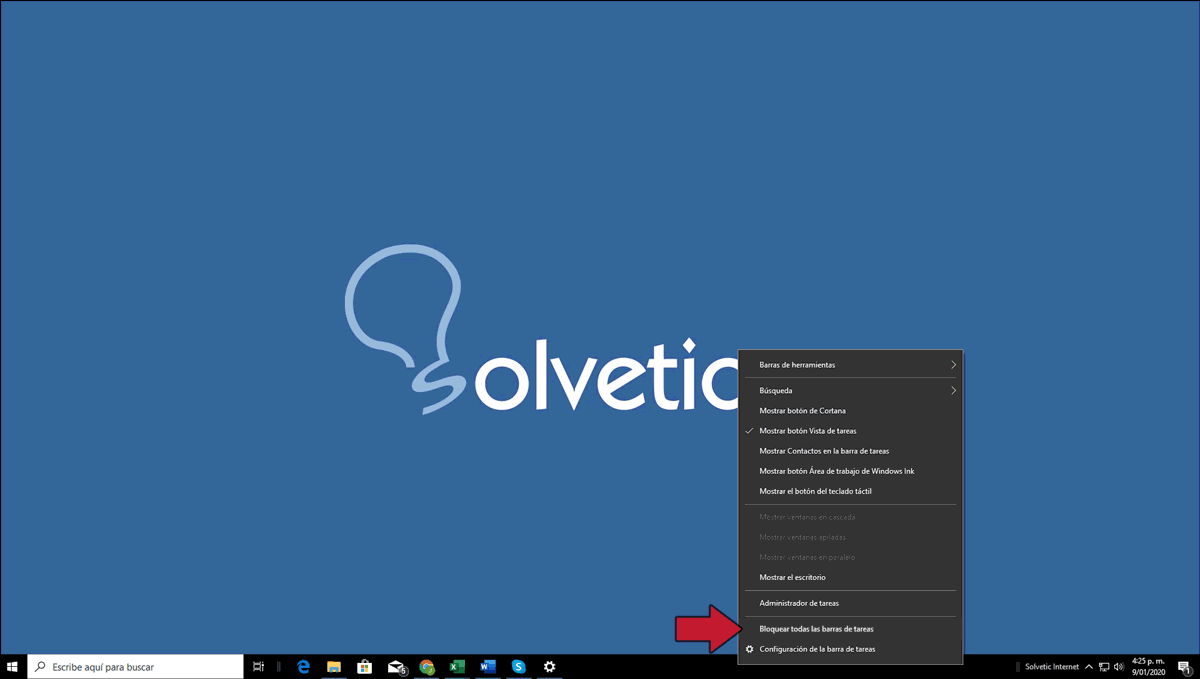Screen dimensions: 1200x679
Task: Launch Google Chrome from the taskbar
Action: pos(427,666)
